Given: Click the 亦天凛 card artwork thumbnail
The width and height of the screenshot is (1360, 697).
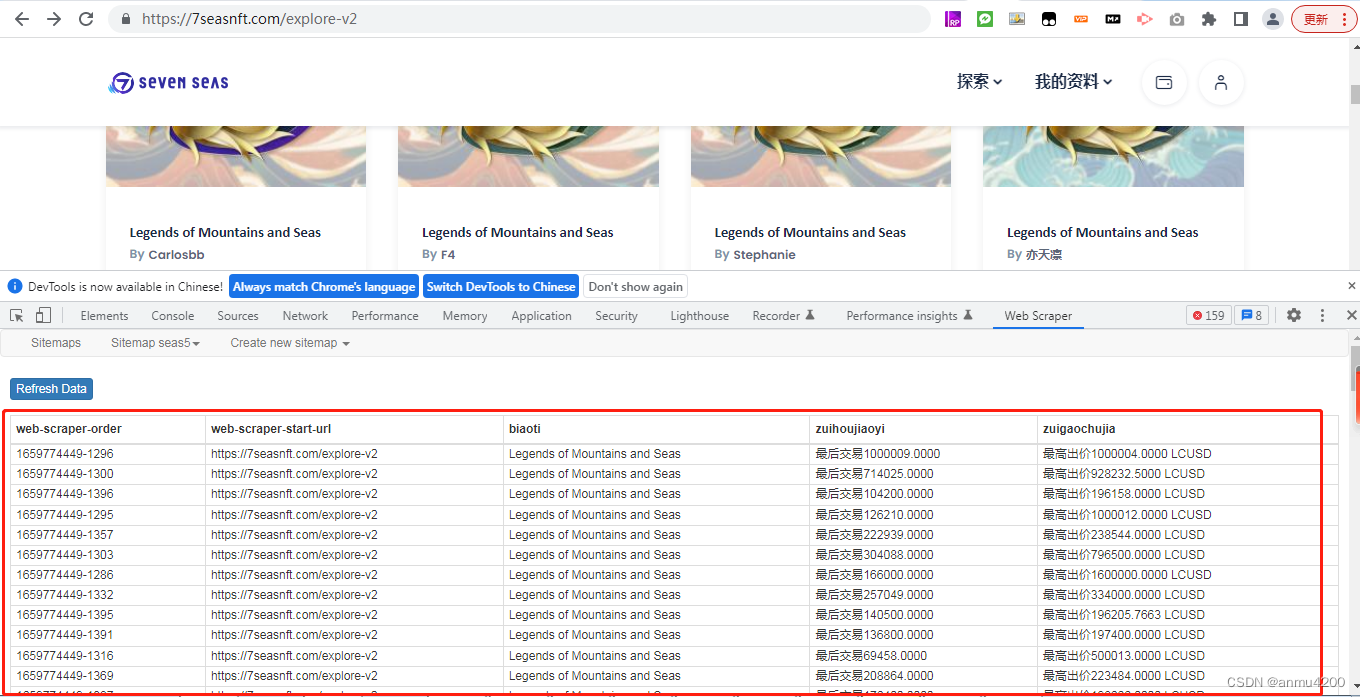Looking at the screenshot, I should (x=1113, y=157).
